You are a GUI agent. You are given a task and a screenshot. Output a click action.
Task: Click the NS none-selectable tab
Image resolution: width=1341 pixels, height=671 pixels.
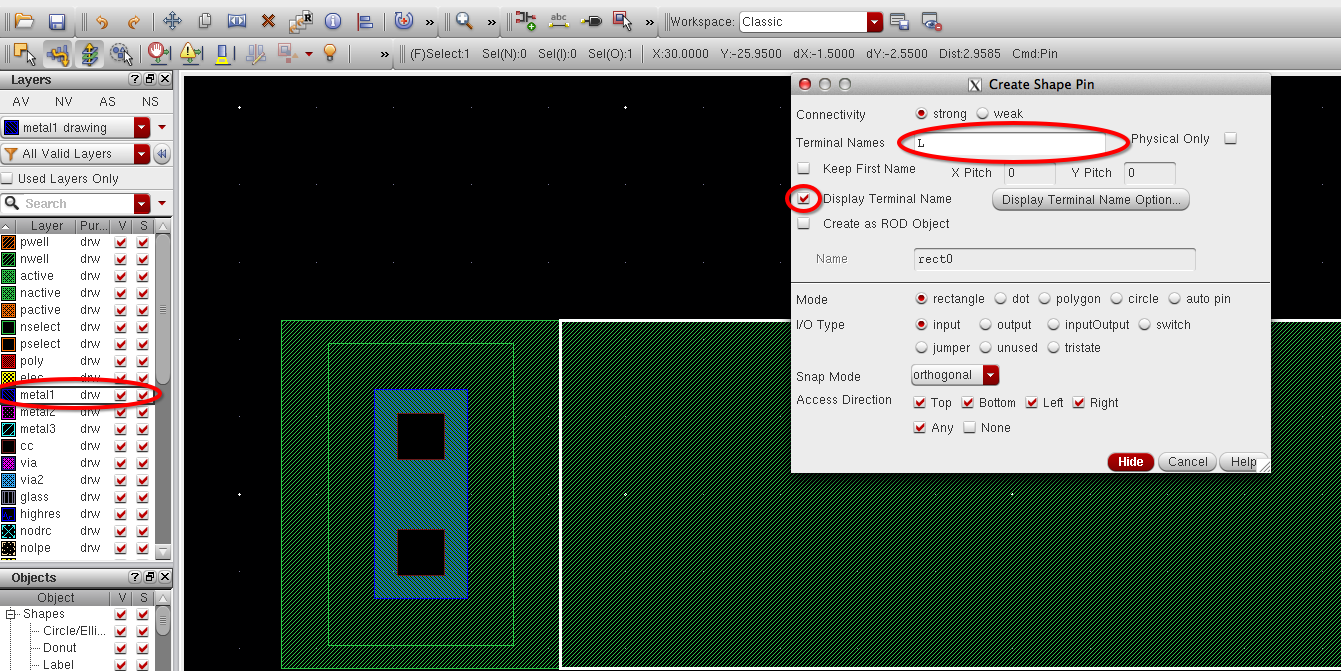(x=150, y=102)
